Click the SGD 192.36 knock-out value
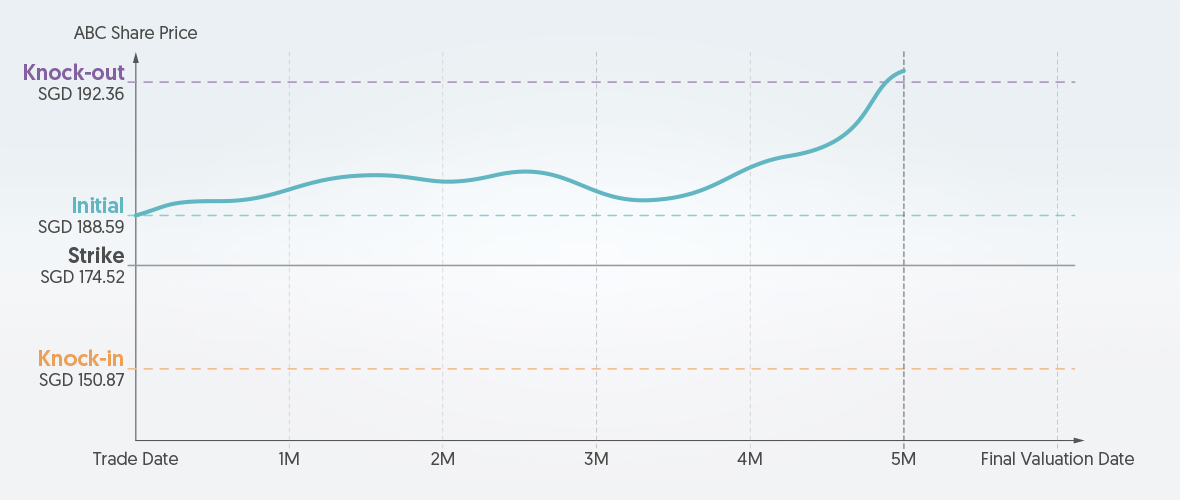Screen dimensions: 1180x500 coord(81,95)
